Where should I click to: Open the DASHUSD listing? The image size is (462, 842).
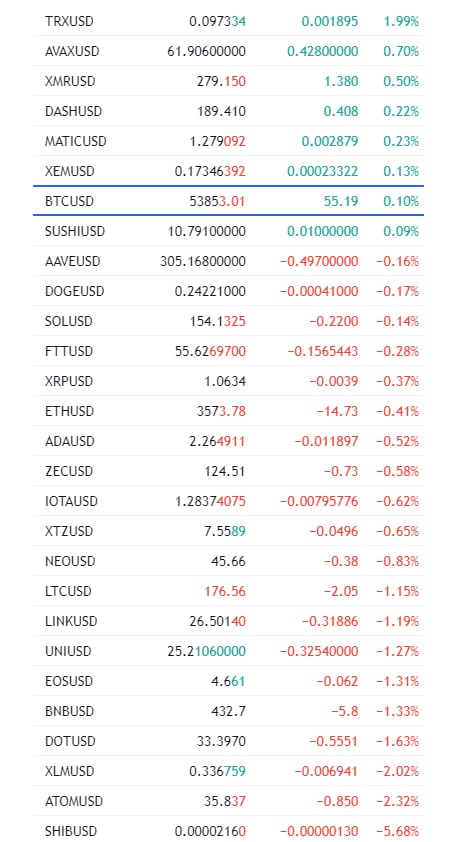coord(74,112)
